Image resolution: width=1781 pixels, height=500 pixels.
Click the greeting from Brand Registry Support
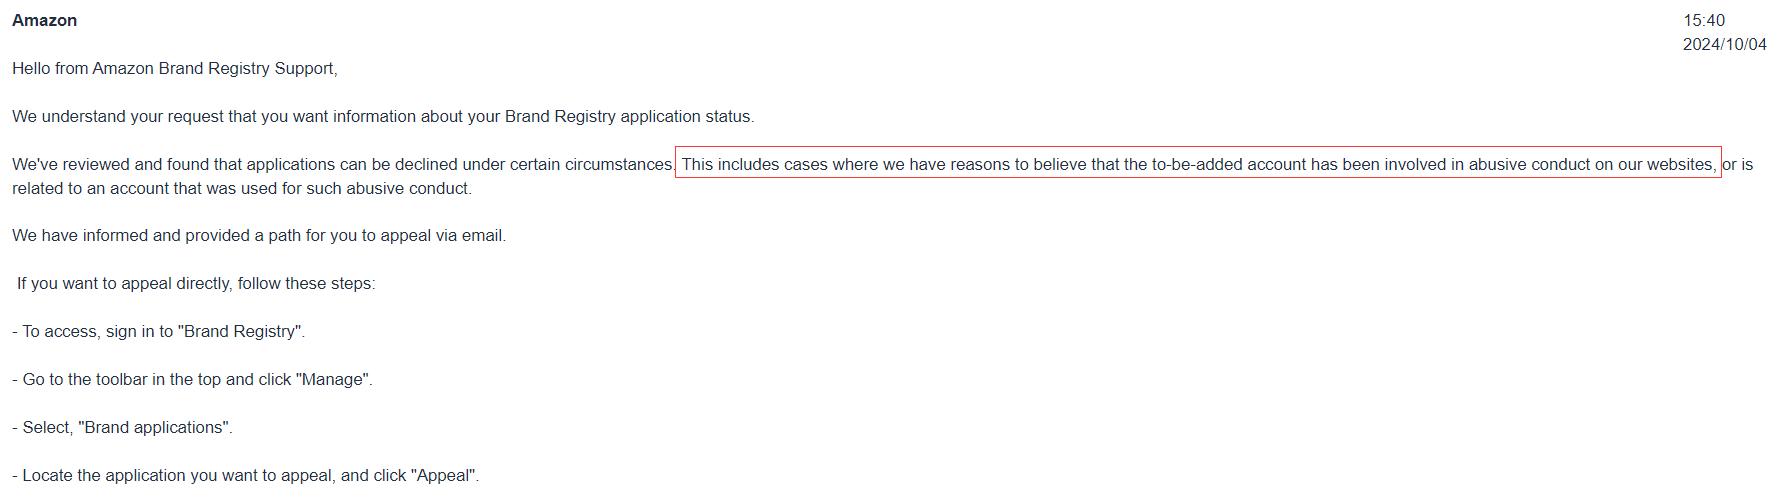click(x=175, y=68)
